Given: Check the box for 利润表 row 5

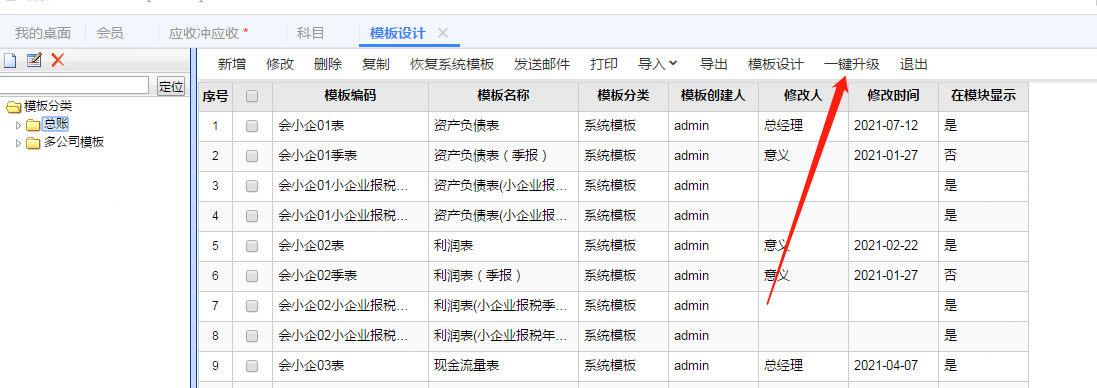Looking at the screenshot, I should pos(252,246).
